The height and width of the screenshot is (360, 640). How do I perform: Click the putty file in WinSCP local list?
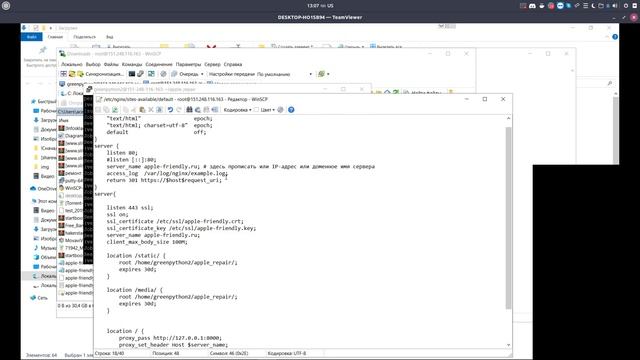71,181
